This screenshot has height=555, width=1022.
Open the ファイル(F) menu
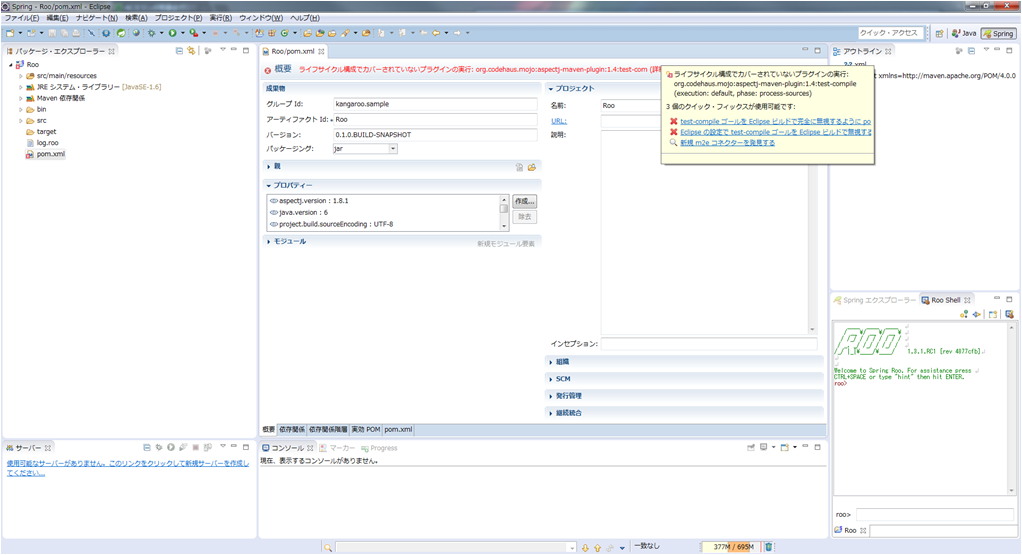[22, 18]
